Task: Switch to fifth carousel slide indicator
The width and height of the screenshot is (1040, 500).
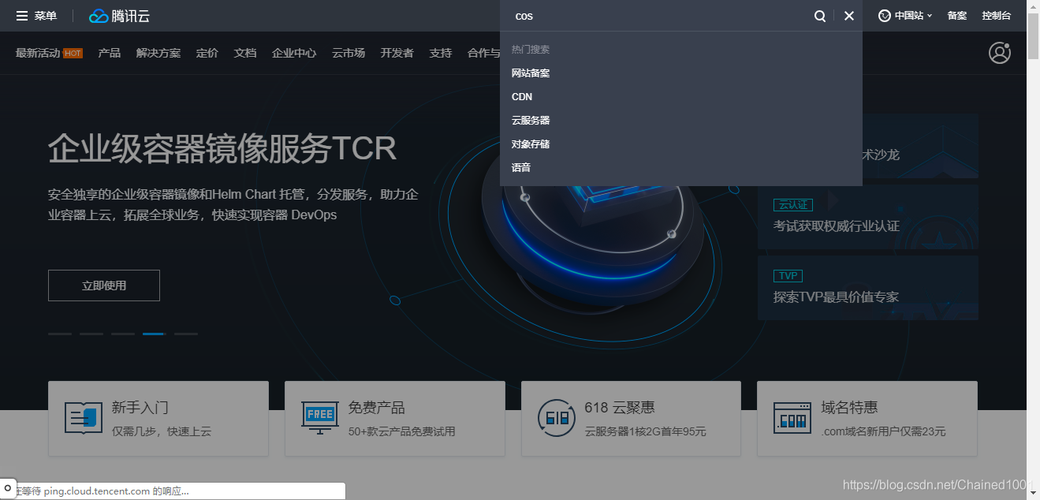Action: coord(186,334)
